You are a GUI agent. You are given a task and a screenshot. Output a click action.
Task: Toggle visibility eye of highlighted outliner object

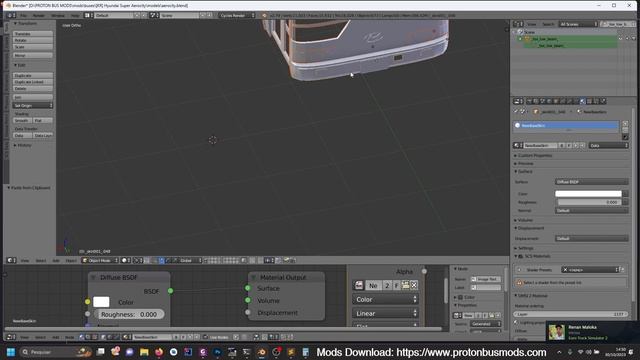620,39
